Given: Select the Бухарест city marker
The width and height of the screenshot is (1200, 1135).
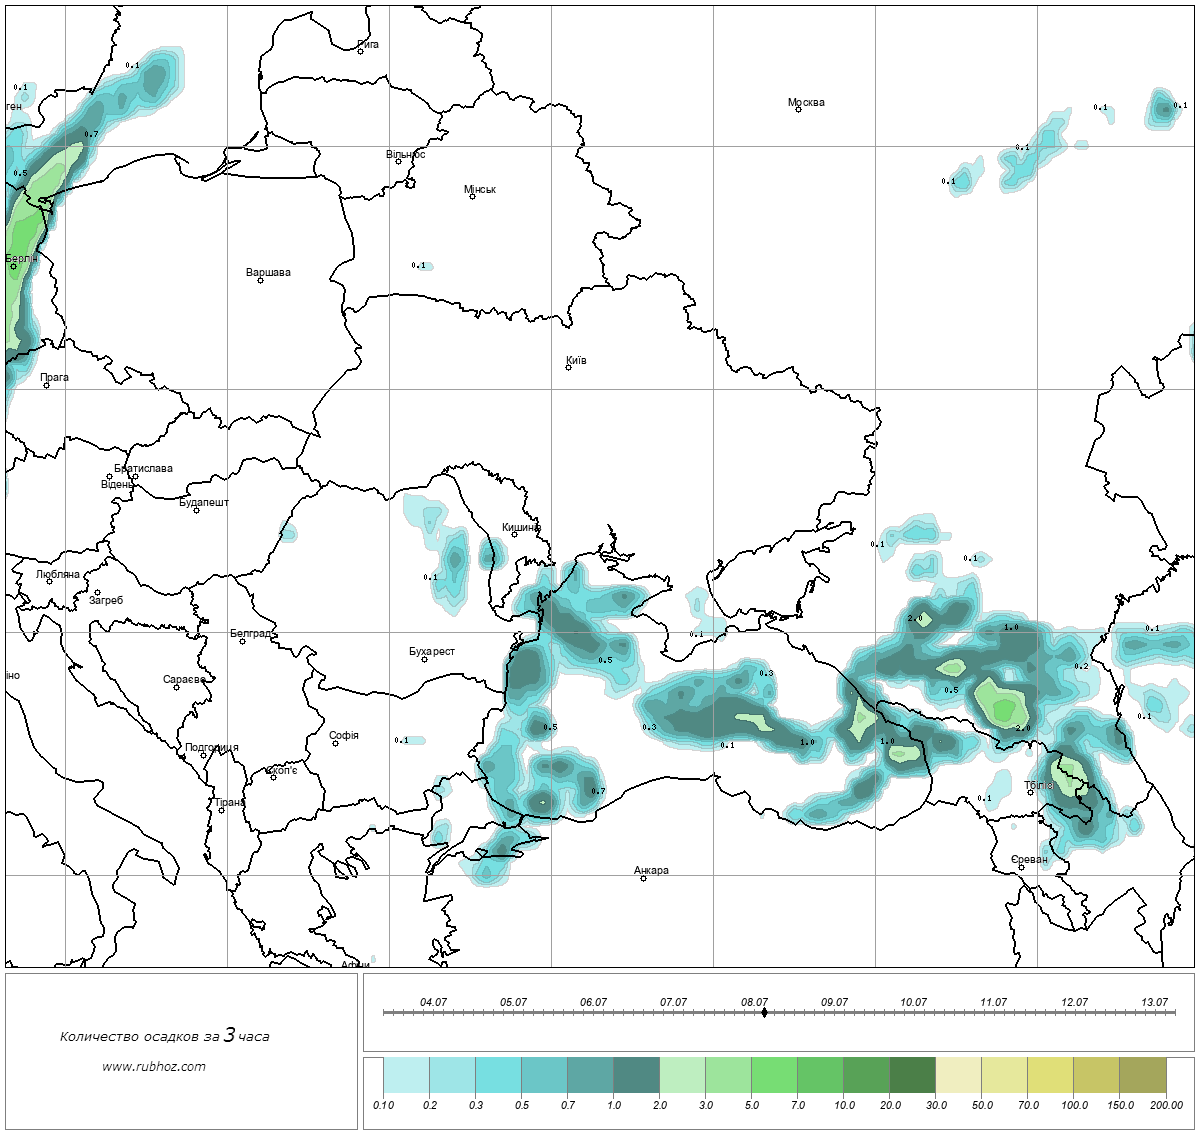Looking at the screenshot, I should coord(424,659).
